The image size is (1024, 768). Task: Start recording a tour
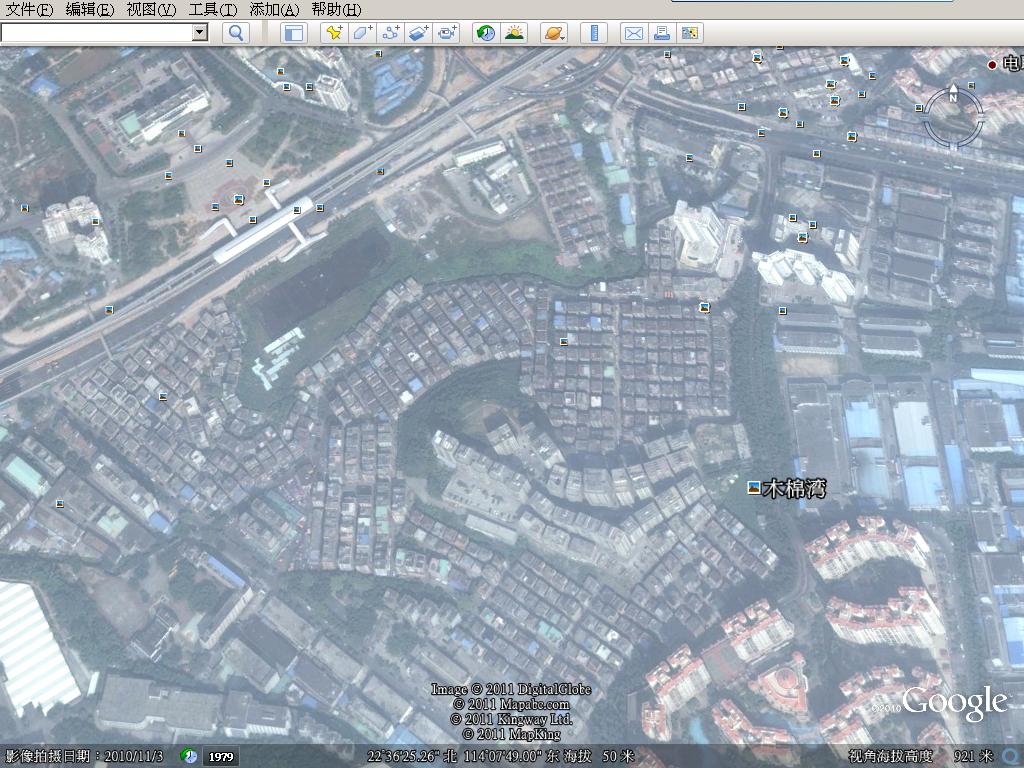(x=446, y=33)
